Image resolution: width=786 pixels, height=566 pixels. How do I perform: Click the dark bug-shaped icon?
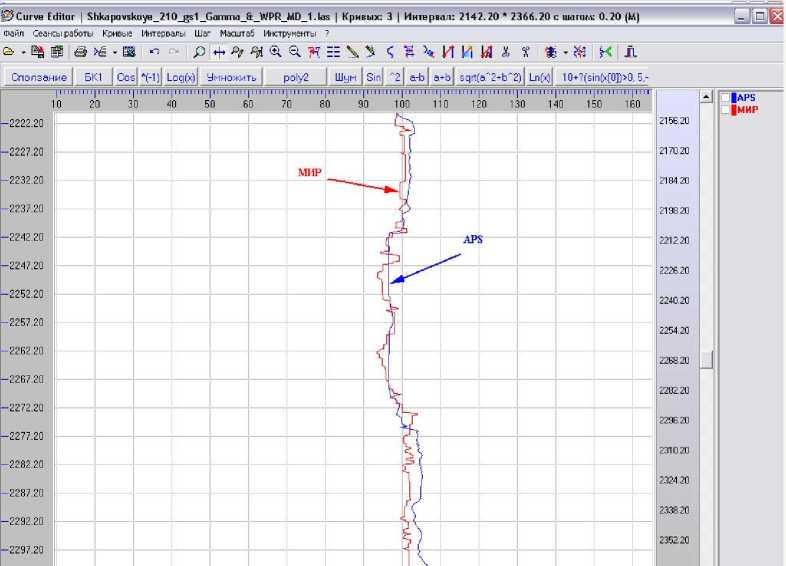coord(551,52)
